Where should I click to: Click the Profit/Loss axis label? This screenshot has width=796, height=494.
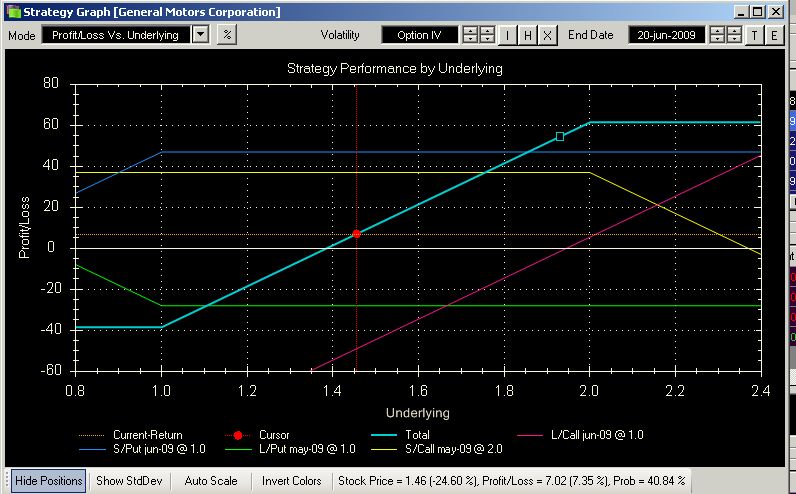pos(24,227)
